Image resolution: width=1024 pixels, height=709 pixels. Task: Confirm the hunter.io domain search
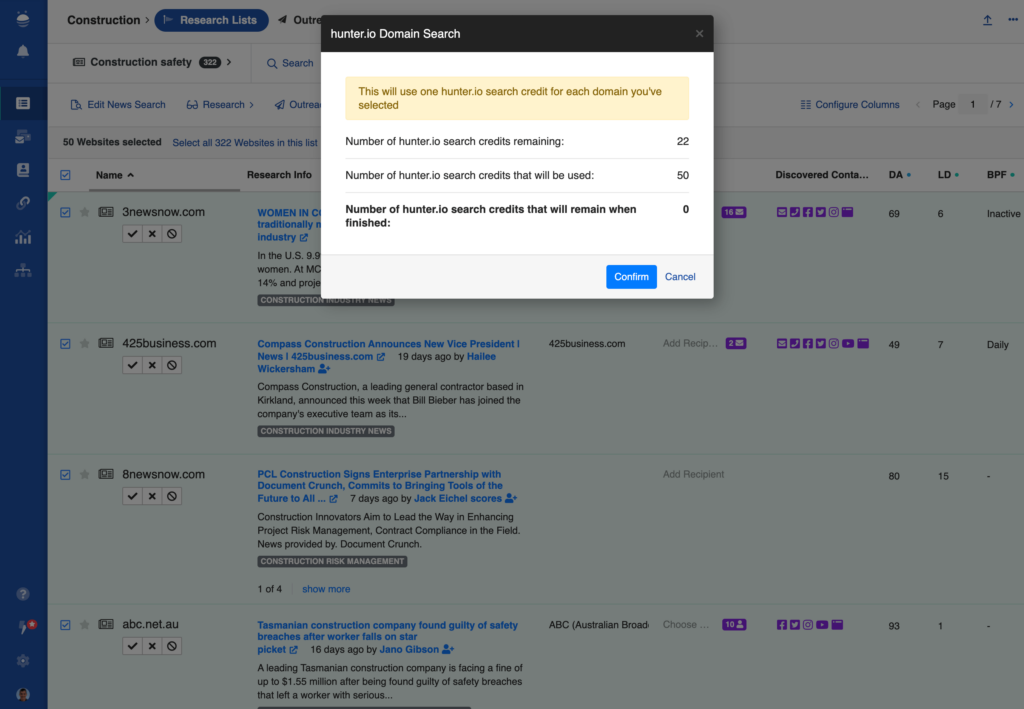(631, 277)
